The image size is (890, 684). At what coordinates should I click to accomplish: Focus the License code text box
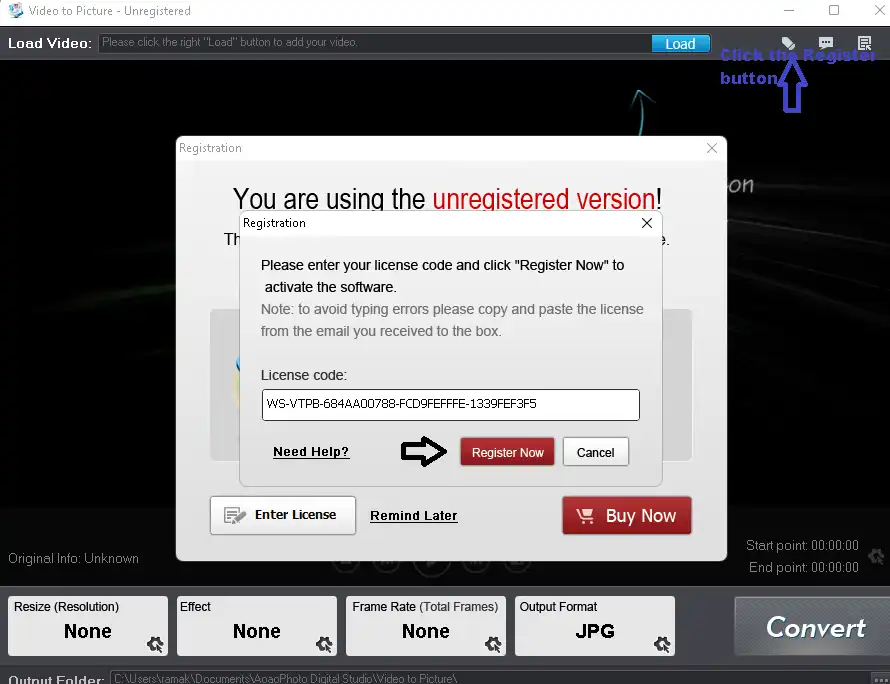click(451, 404)
